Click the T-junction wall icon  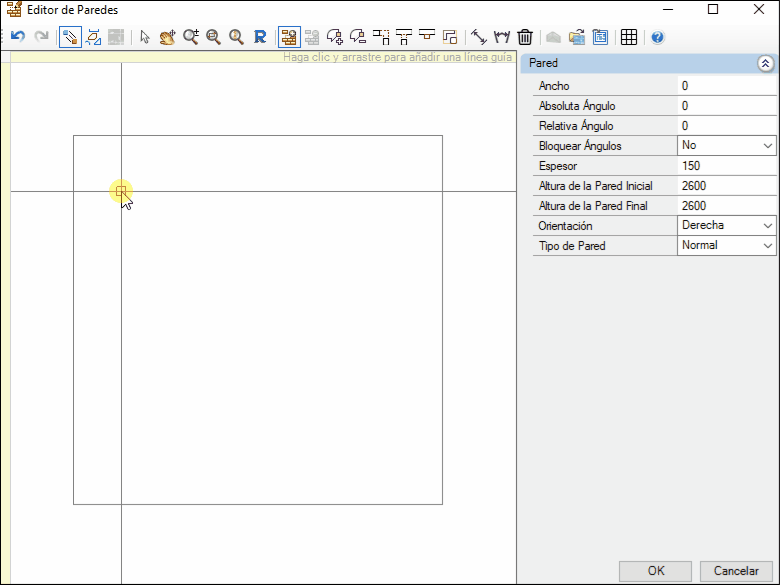coord(404,37)
